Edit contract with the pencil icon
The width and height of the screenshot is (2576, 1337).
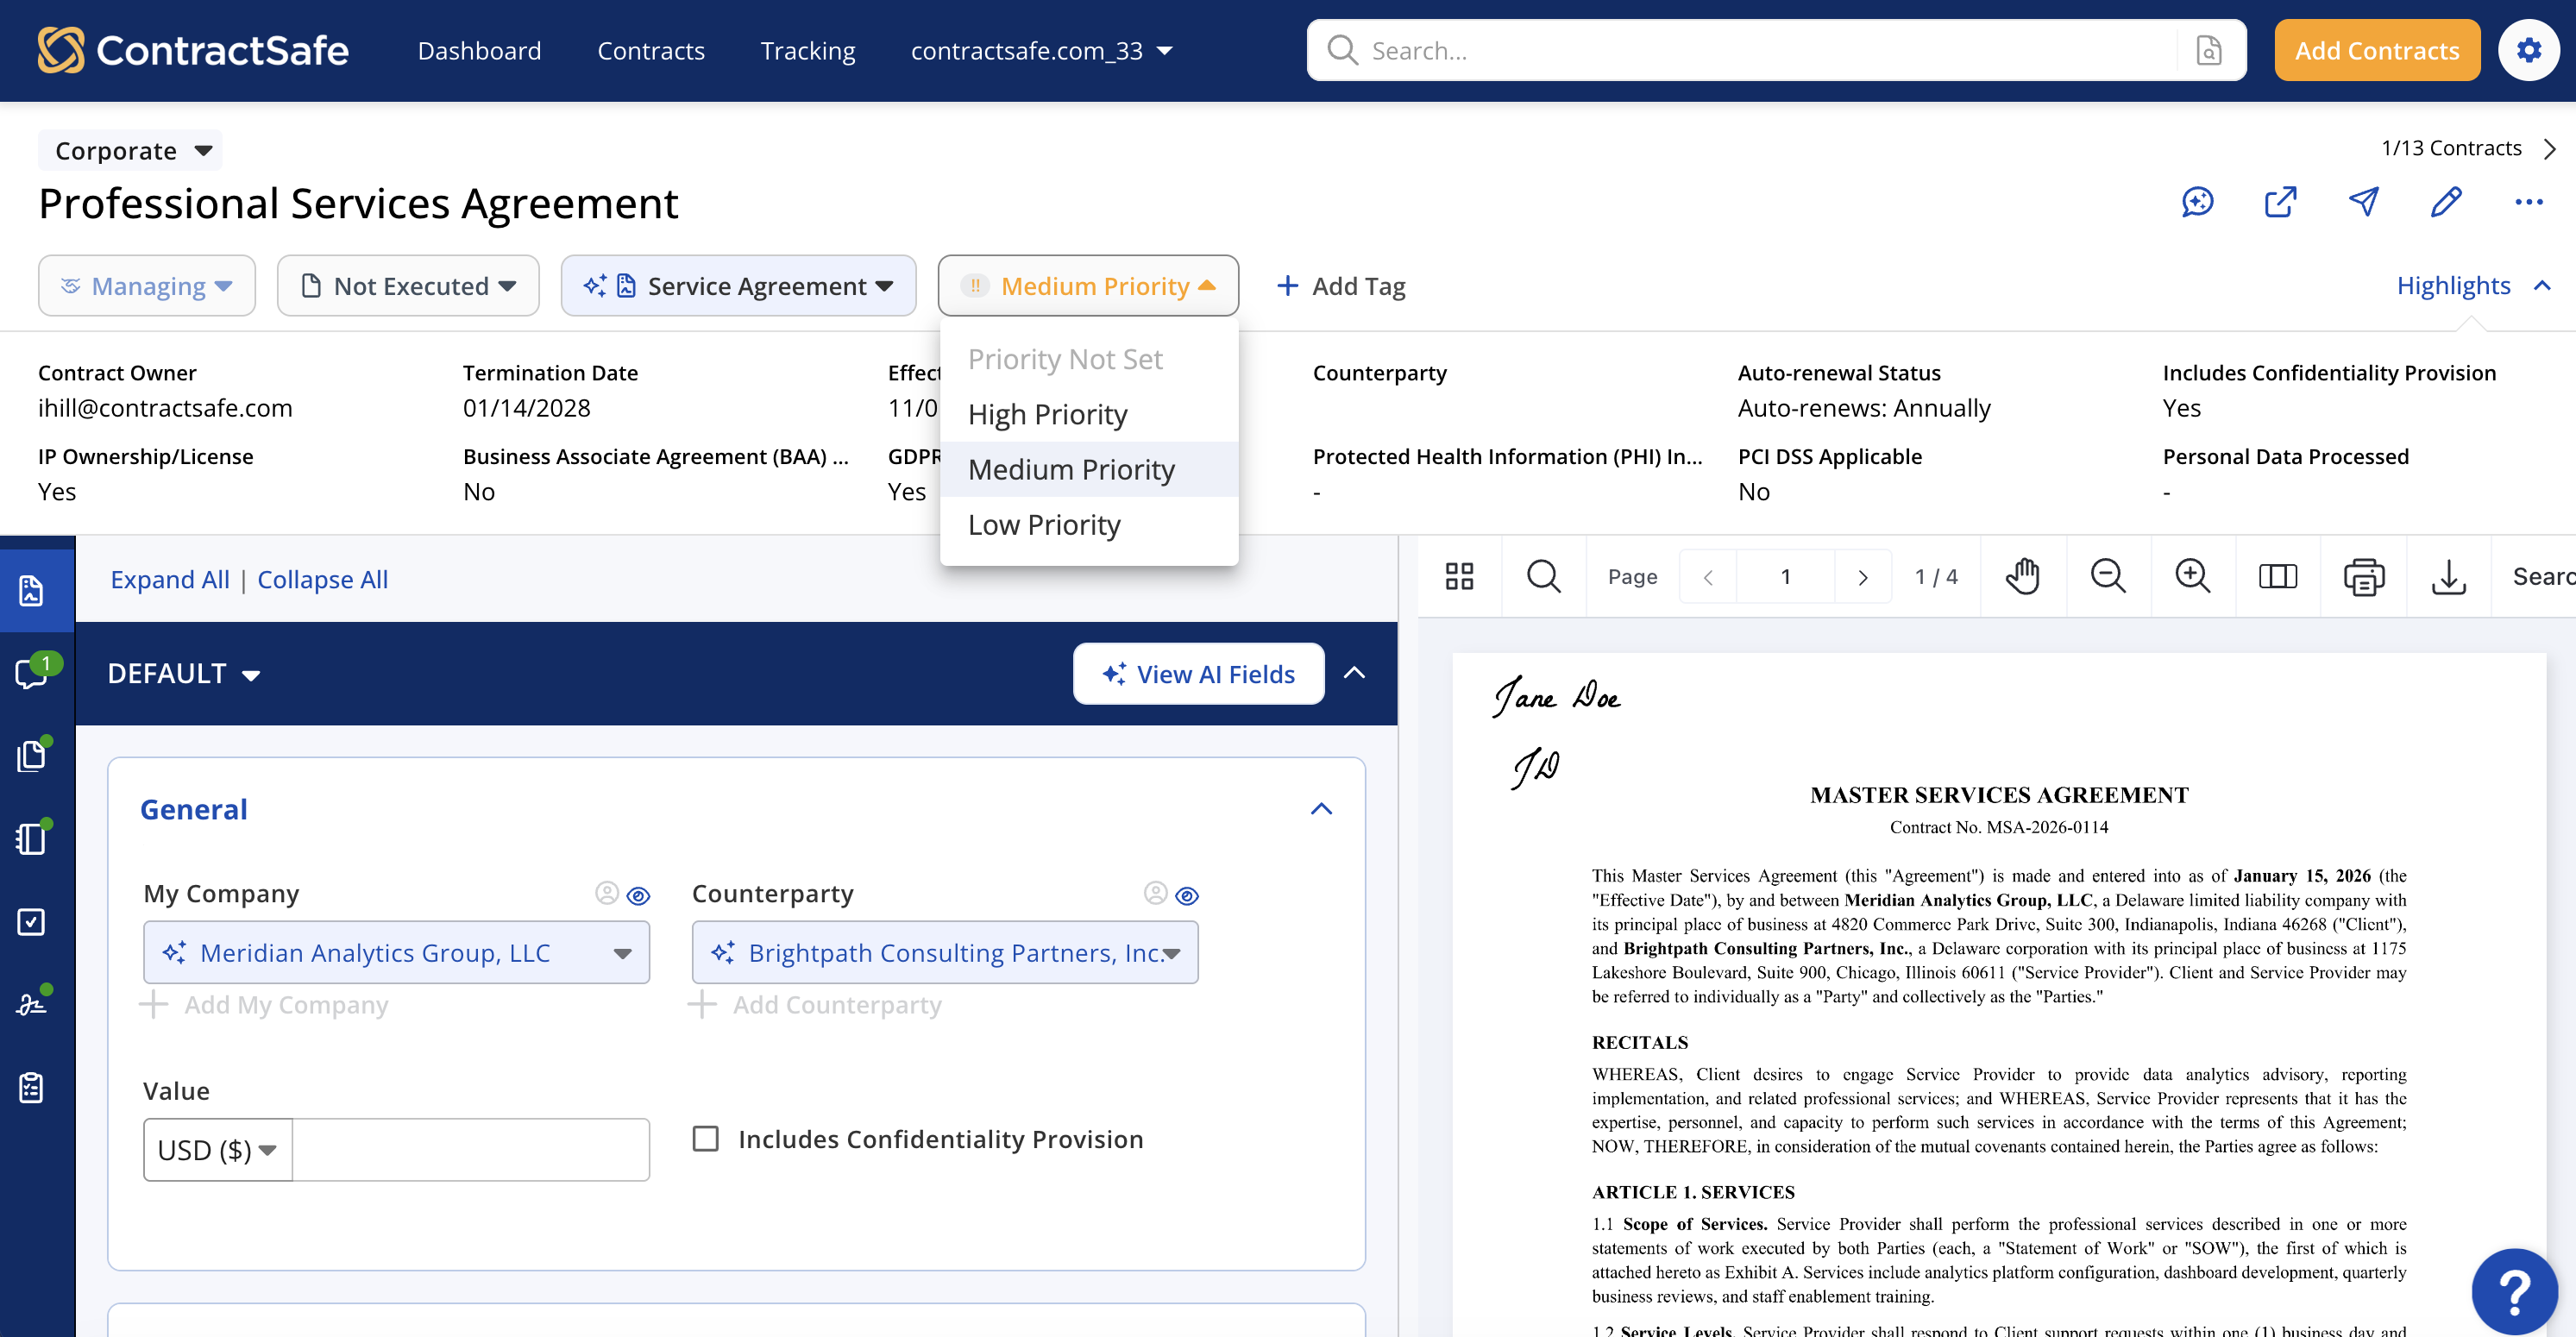2446,202
